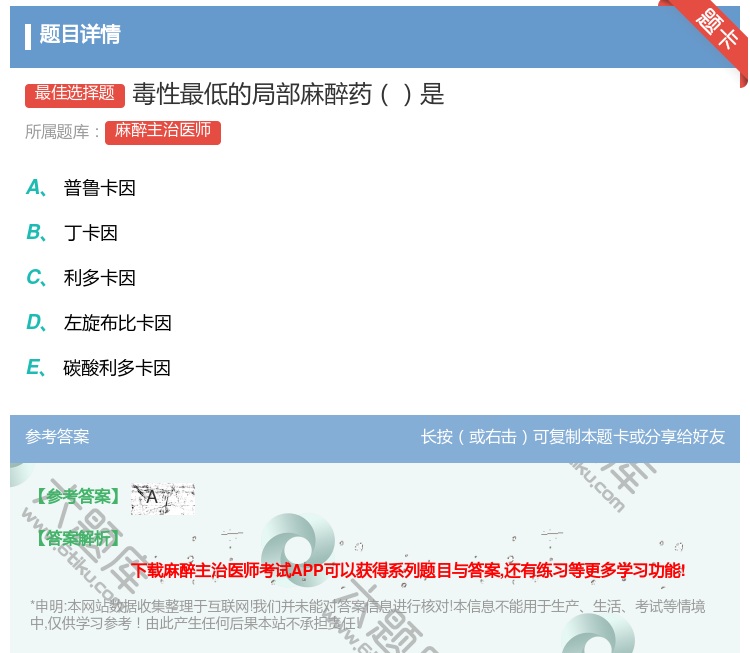Open the red 下载麻醉主治医师考试APP promo link
Screen dimensions: 750x653
click(408, 570)
